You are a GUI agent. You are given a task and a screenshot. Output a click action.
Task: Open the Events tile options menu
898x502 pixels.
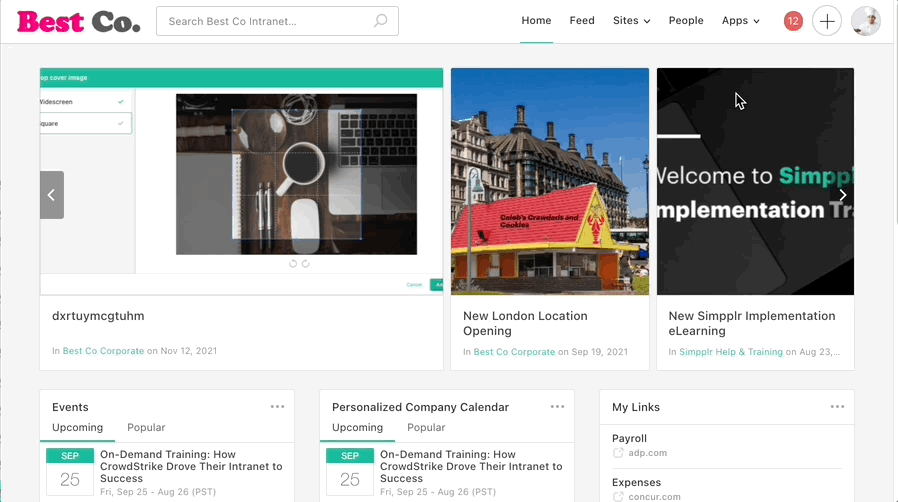tap(277, 407)
